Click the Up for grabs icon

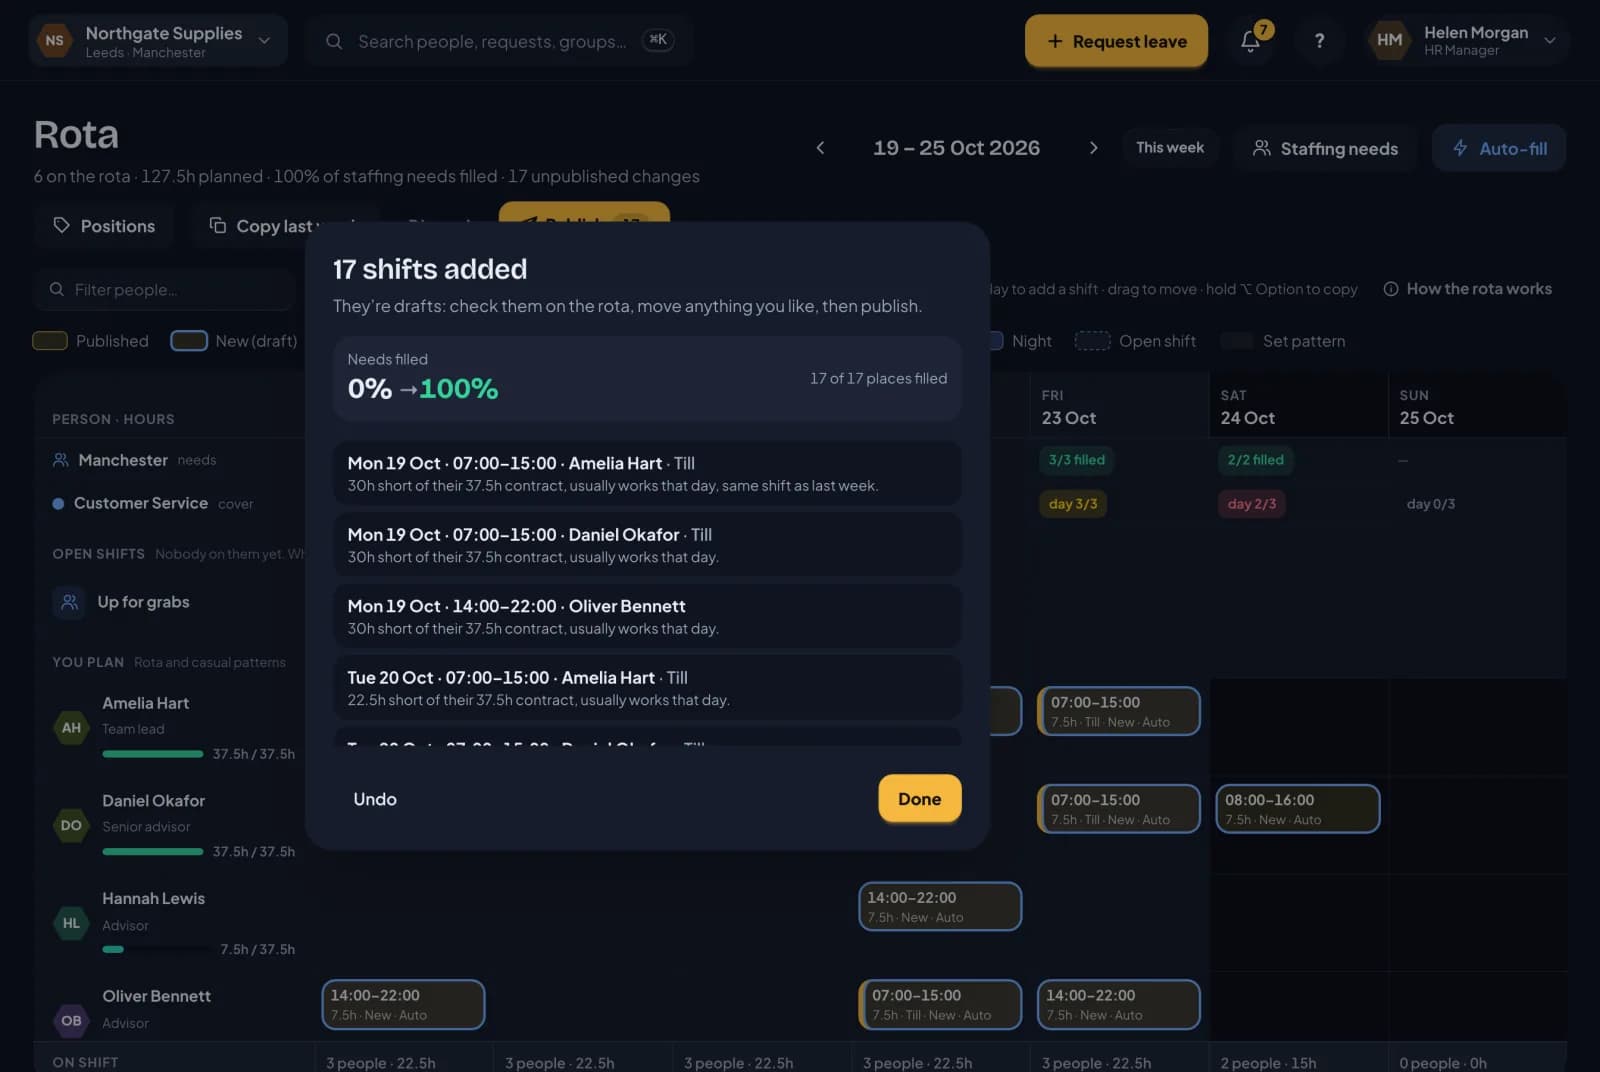tap(69, 602)
